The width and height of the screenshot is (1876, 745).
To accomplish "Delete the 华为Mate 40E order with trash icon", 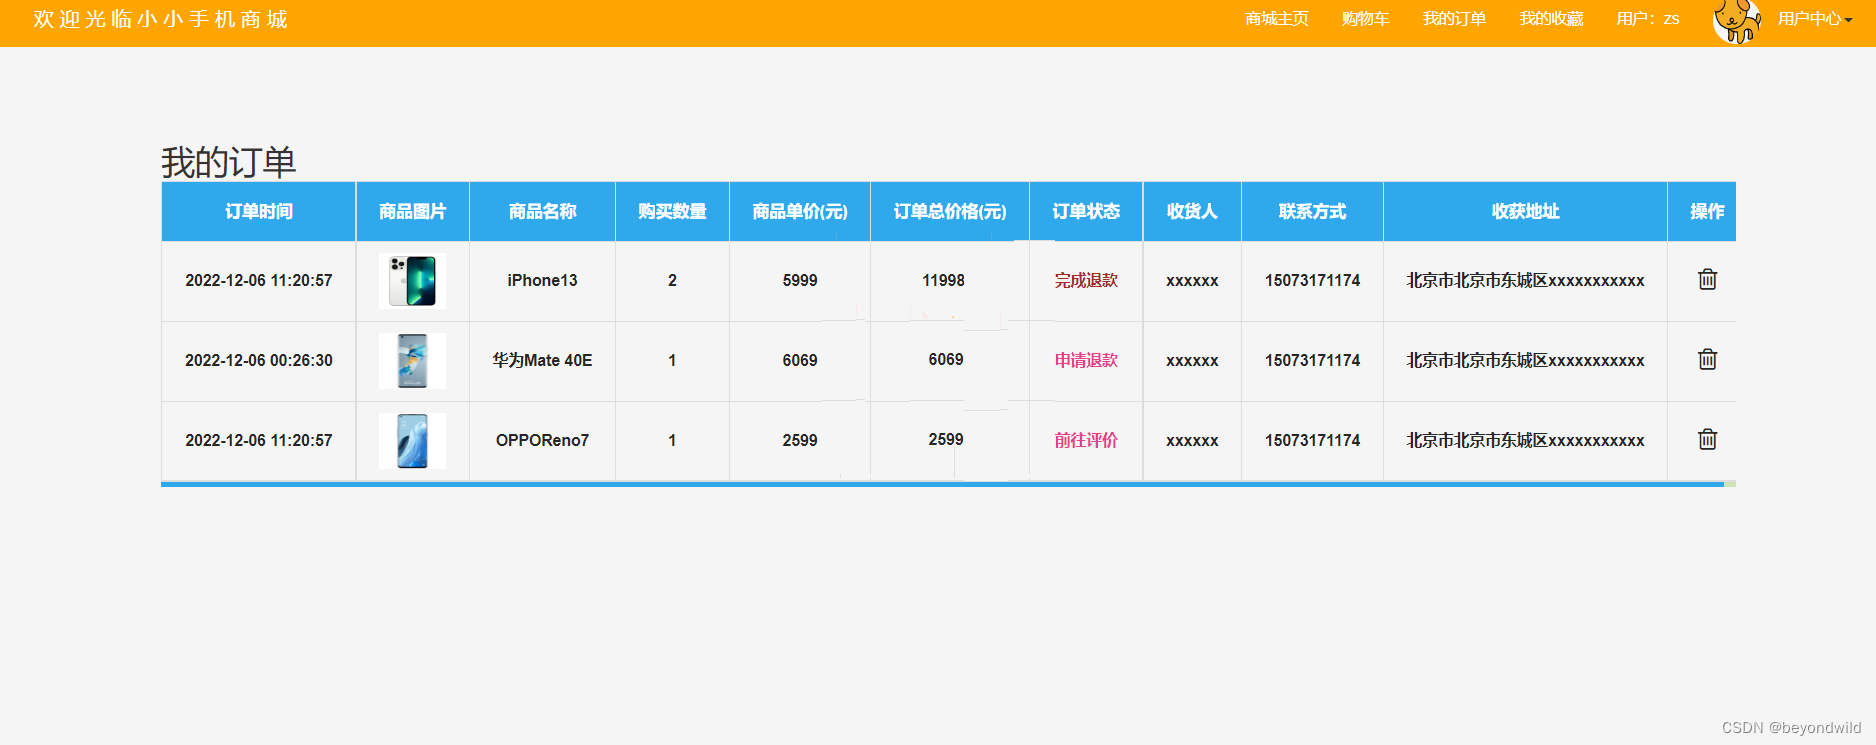I will click(x=1707, y=360).
